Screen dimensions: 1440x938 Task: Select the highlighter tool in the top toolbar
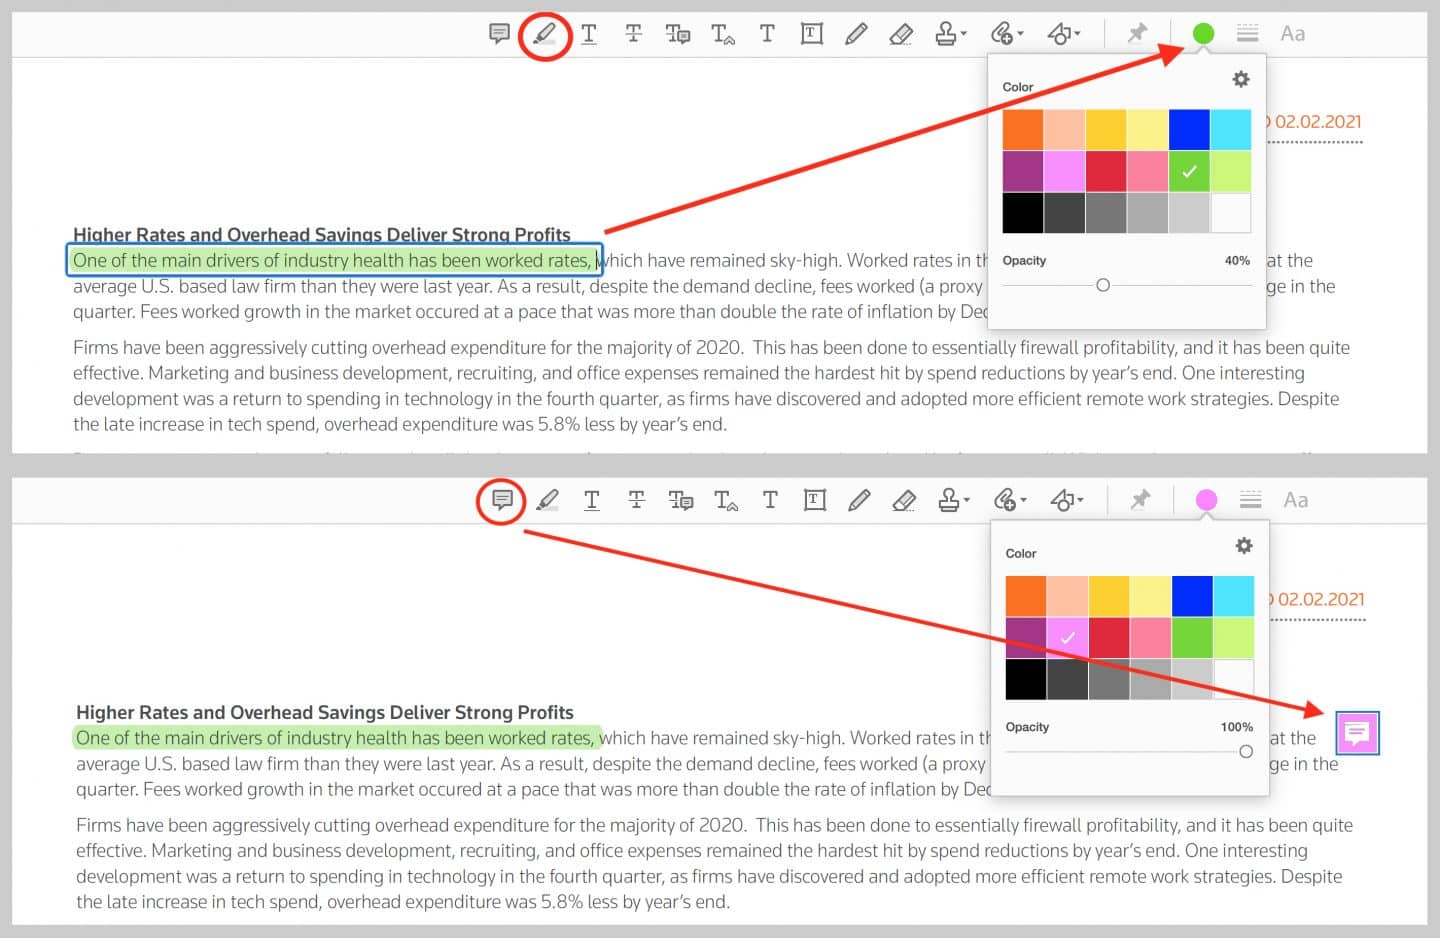click(x=545, y=33)
